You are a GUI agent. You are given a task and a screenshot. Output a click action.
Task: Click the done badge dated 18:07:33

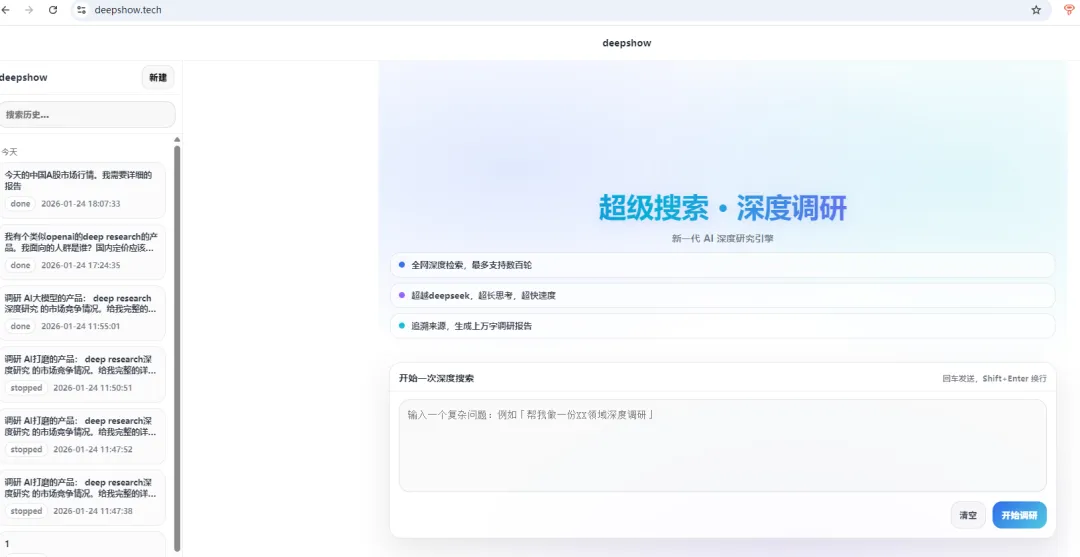(20, 204)
